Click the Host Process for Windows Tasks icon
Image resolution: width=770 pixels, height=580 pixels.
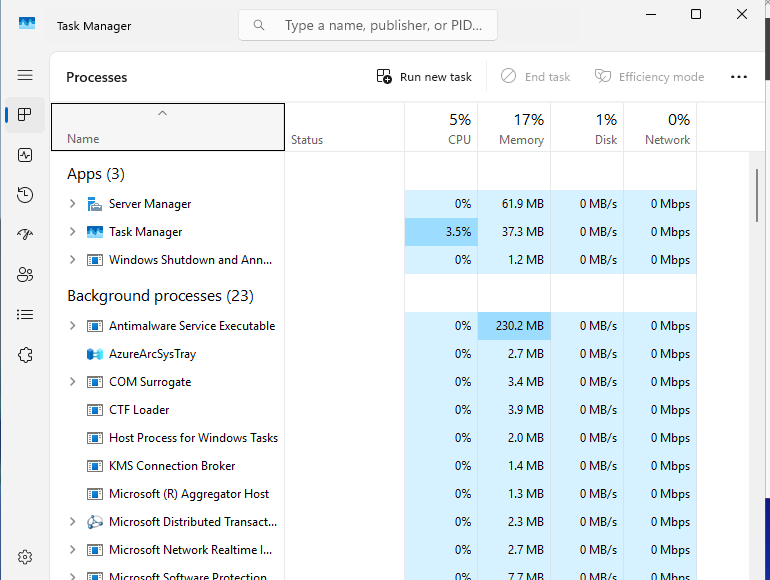coord(95,438)
